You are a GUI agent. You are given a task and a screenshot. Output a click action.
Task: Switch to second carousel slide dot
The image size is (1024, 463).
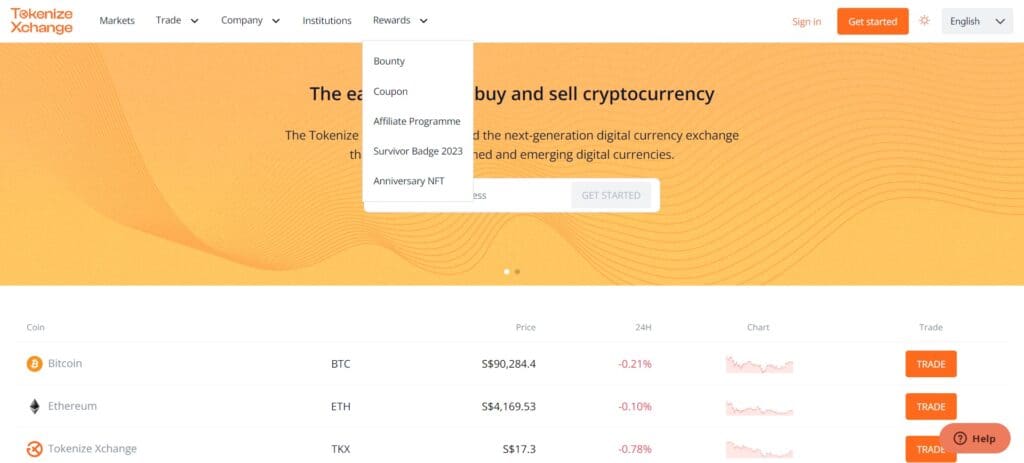517,272
